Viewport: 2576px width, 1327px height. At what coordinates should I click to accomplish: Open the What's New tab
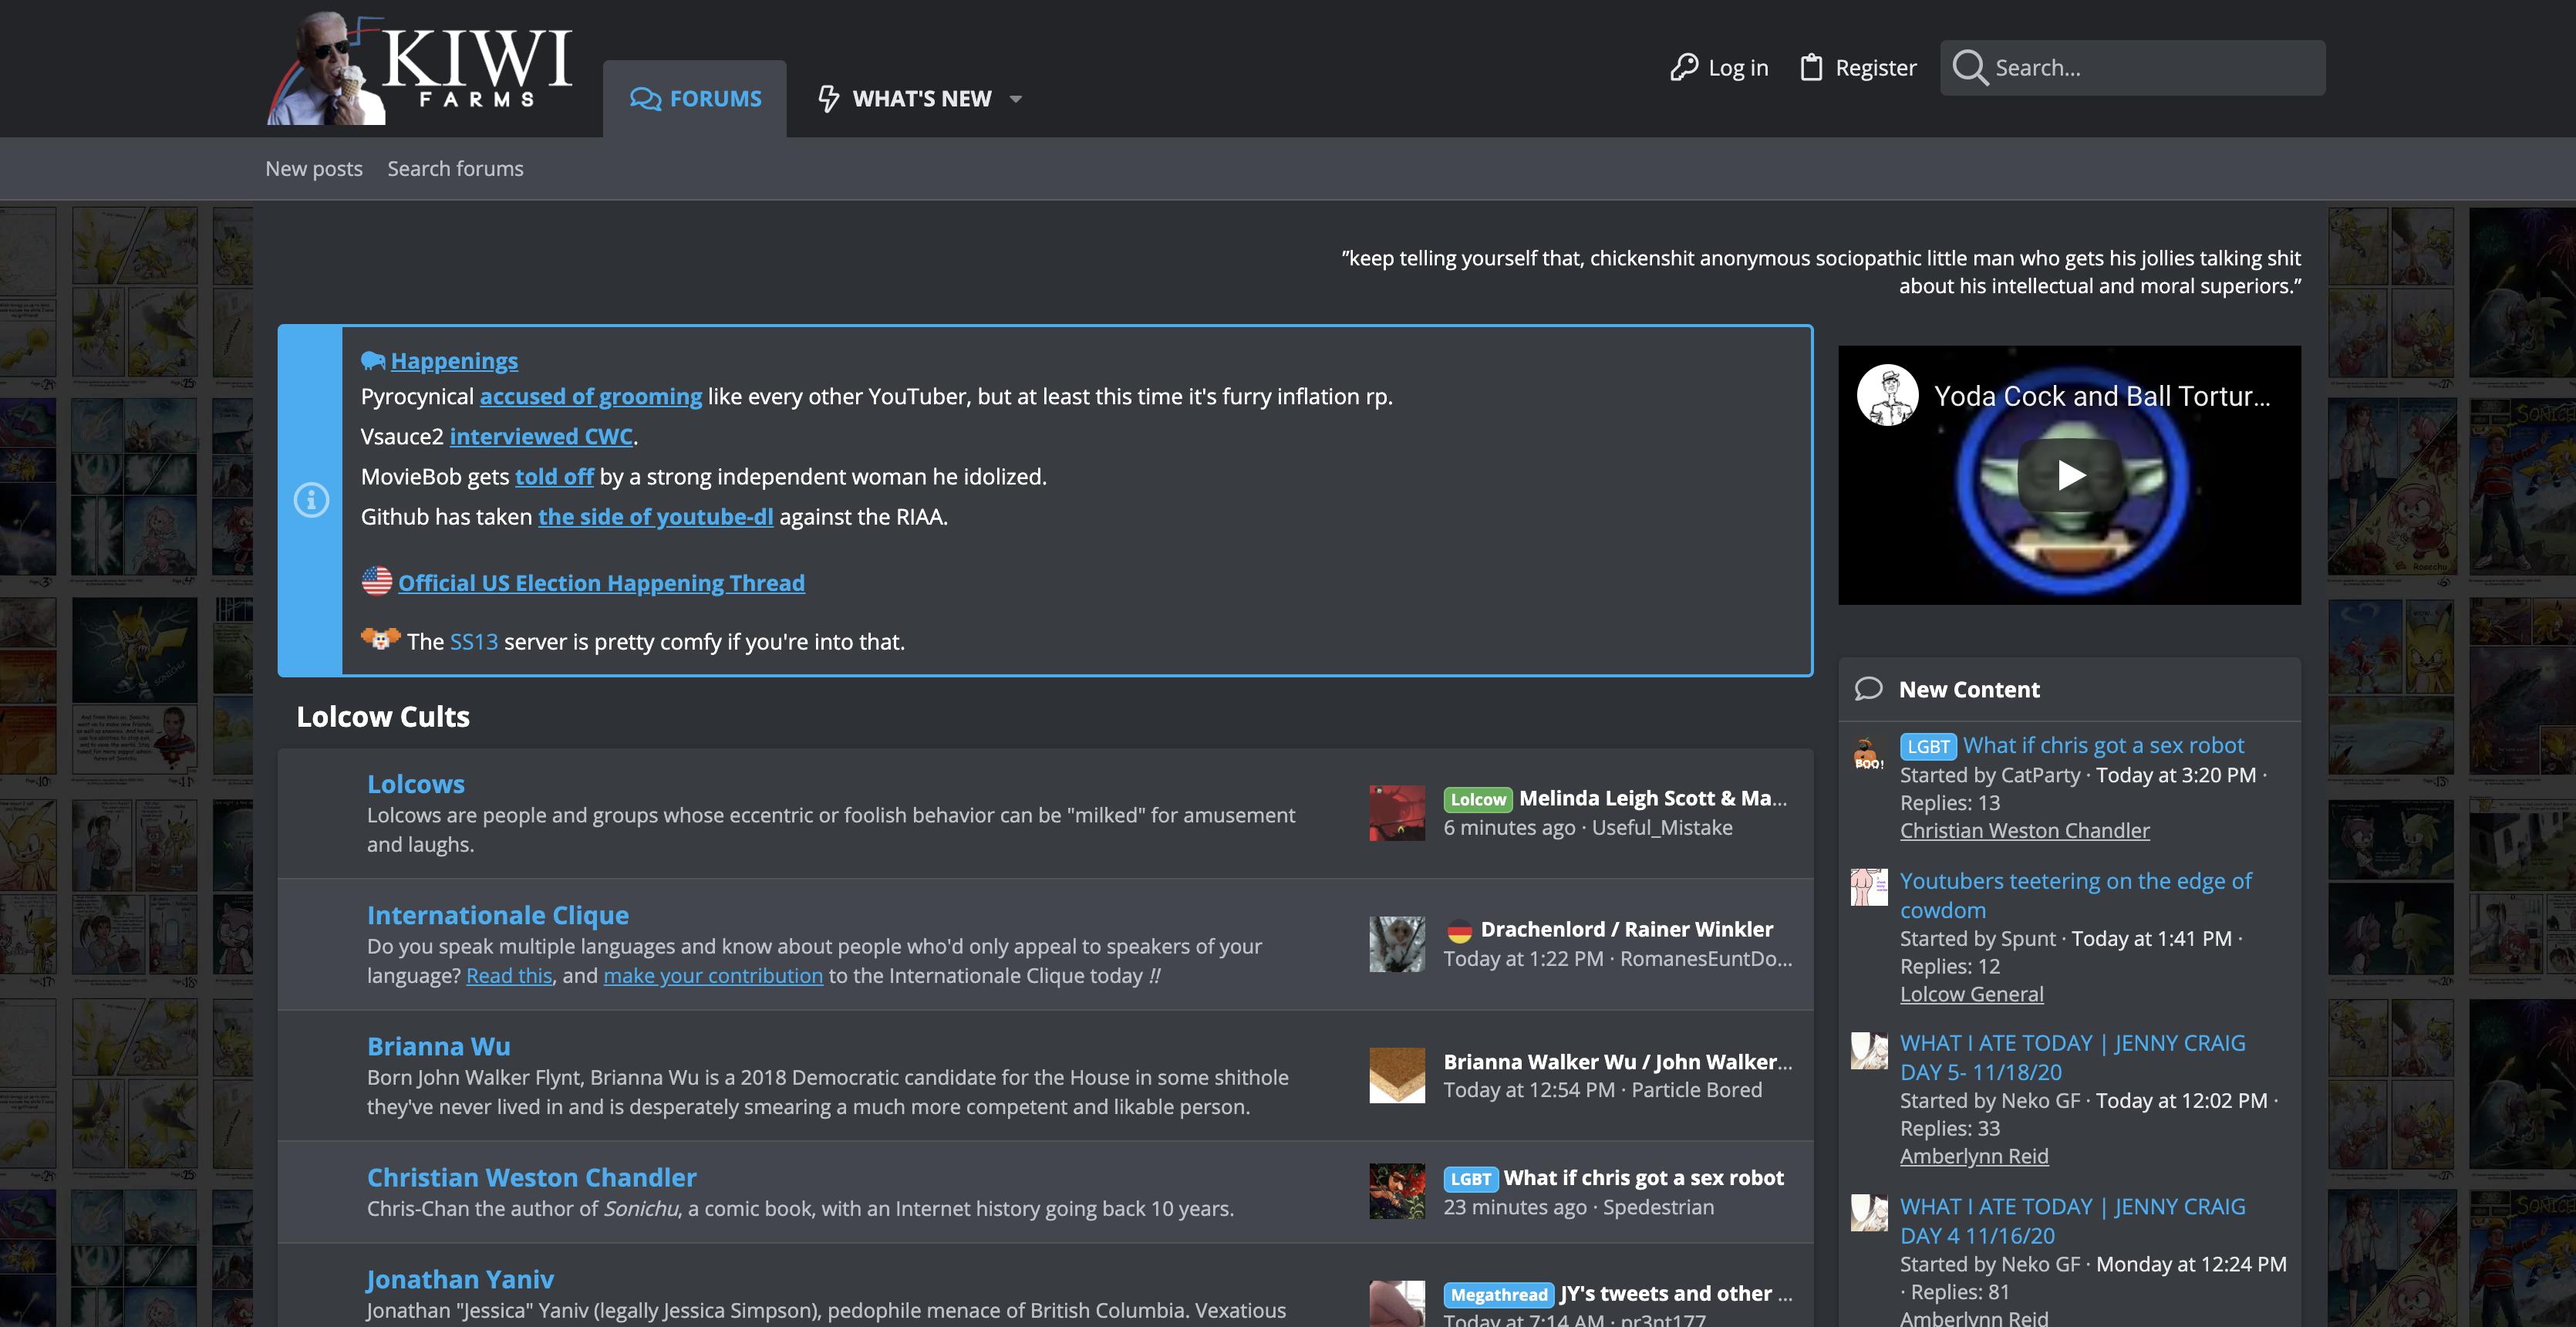905,98
